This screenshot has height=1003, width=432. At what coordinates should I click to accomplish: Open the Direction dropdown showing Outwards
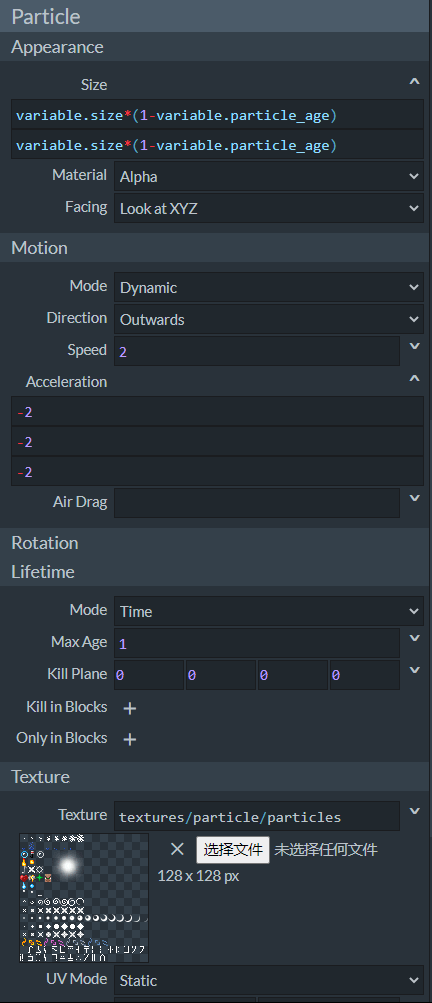(269, 319)
